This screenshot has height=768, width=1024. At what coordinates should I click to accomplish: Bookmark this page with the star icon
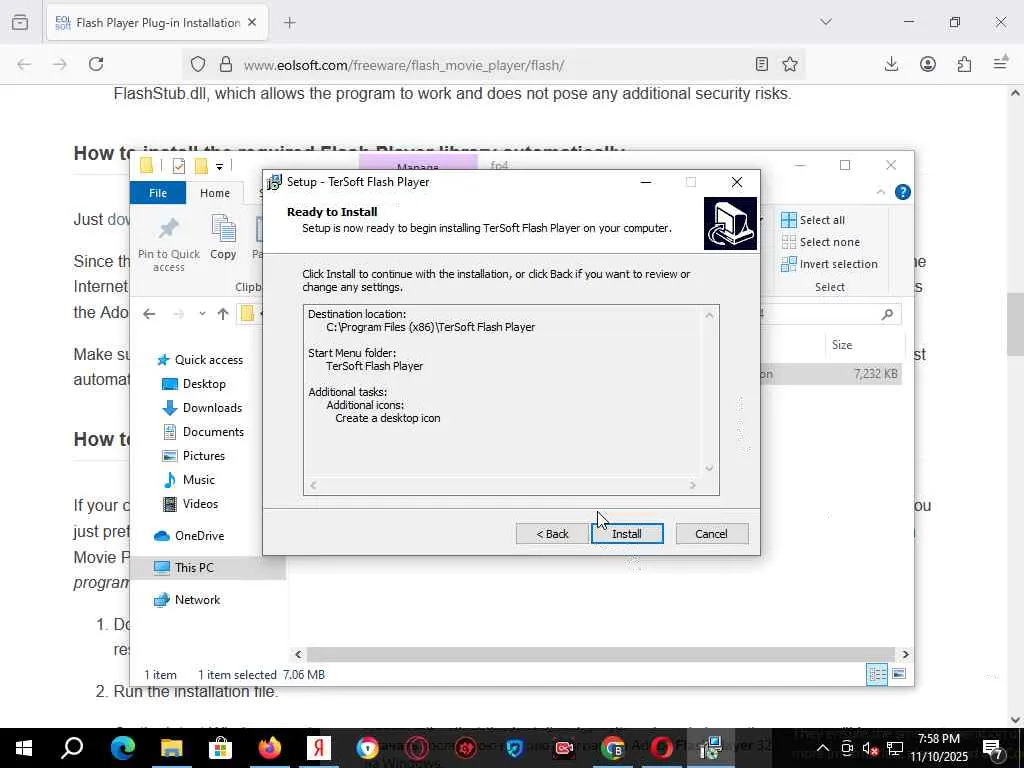tap(790, 64)
